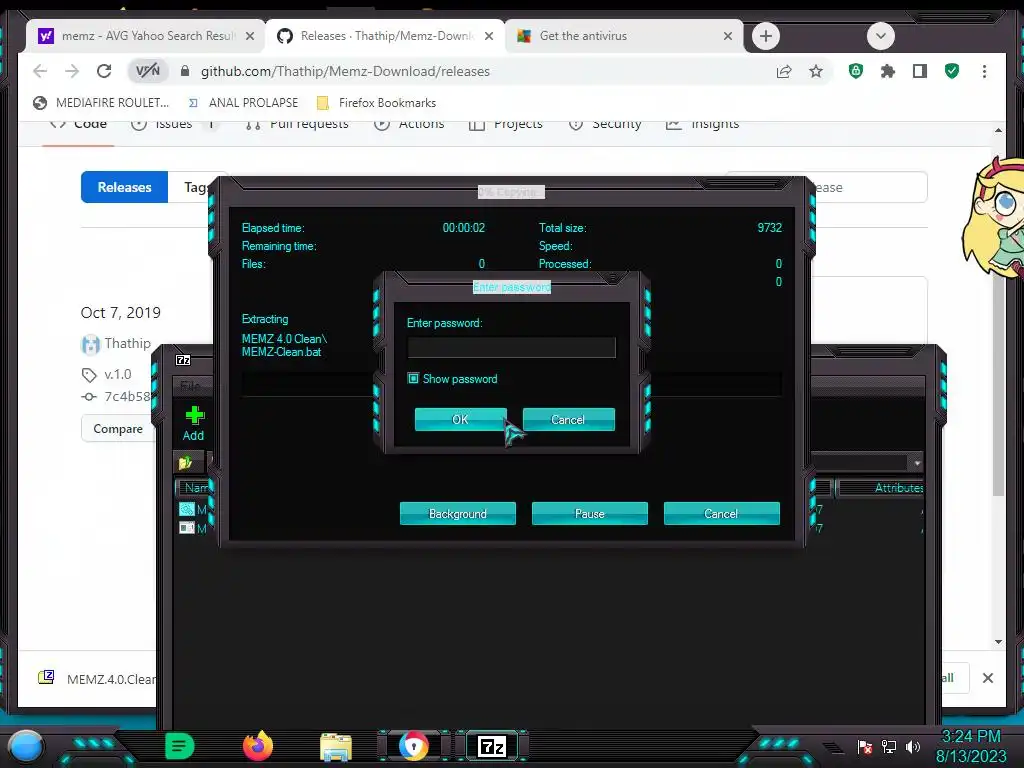Go forward in browser history

click(x=72, y=71)
